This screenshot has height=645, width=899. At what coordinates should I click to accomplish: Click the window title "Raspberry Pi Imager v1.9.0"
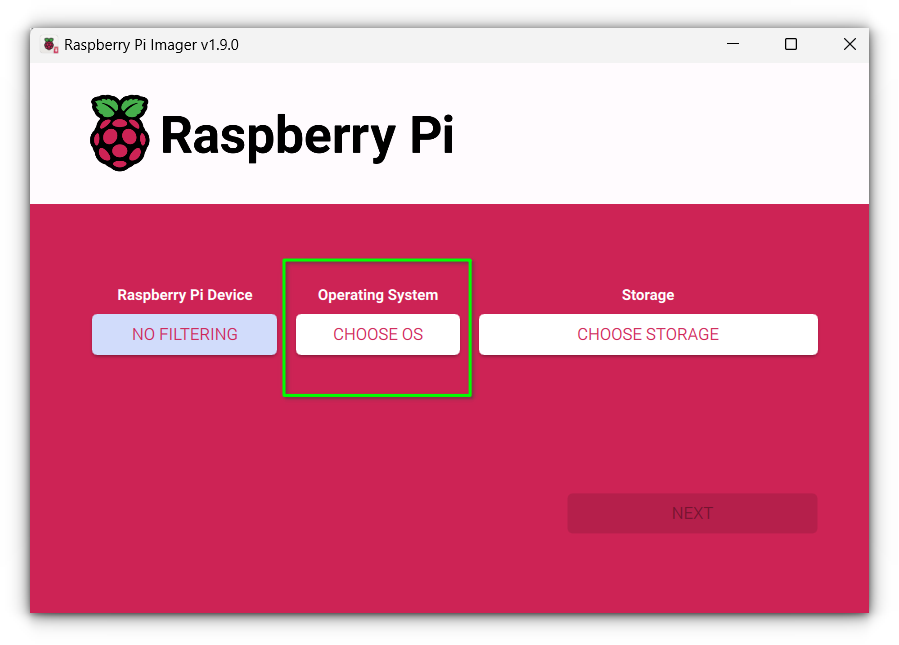pos(151,45)
